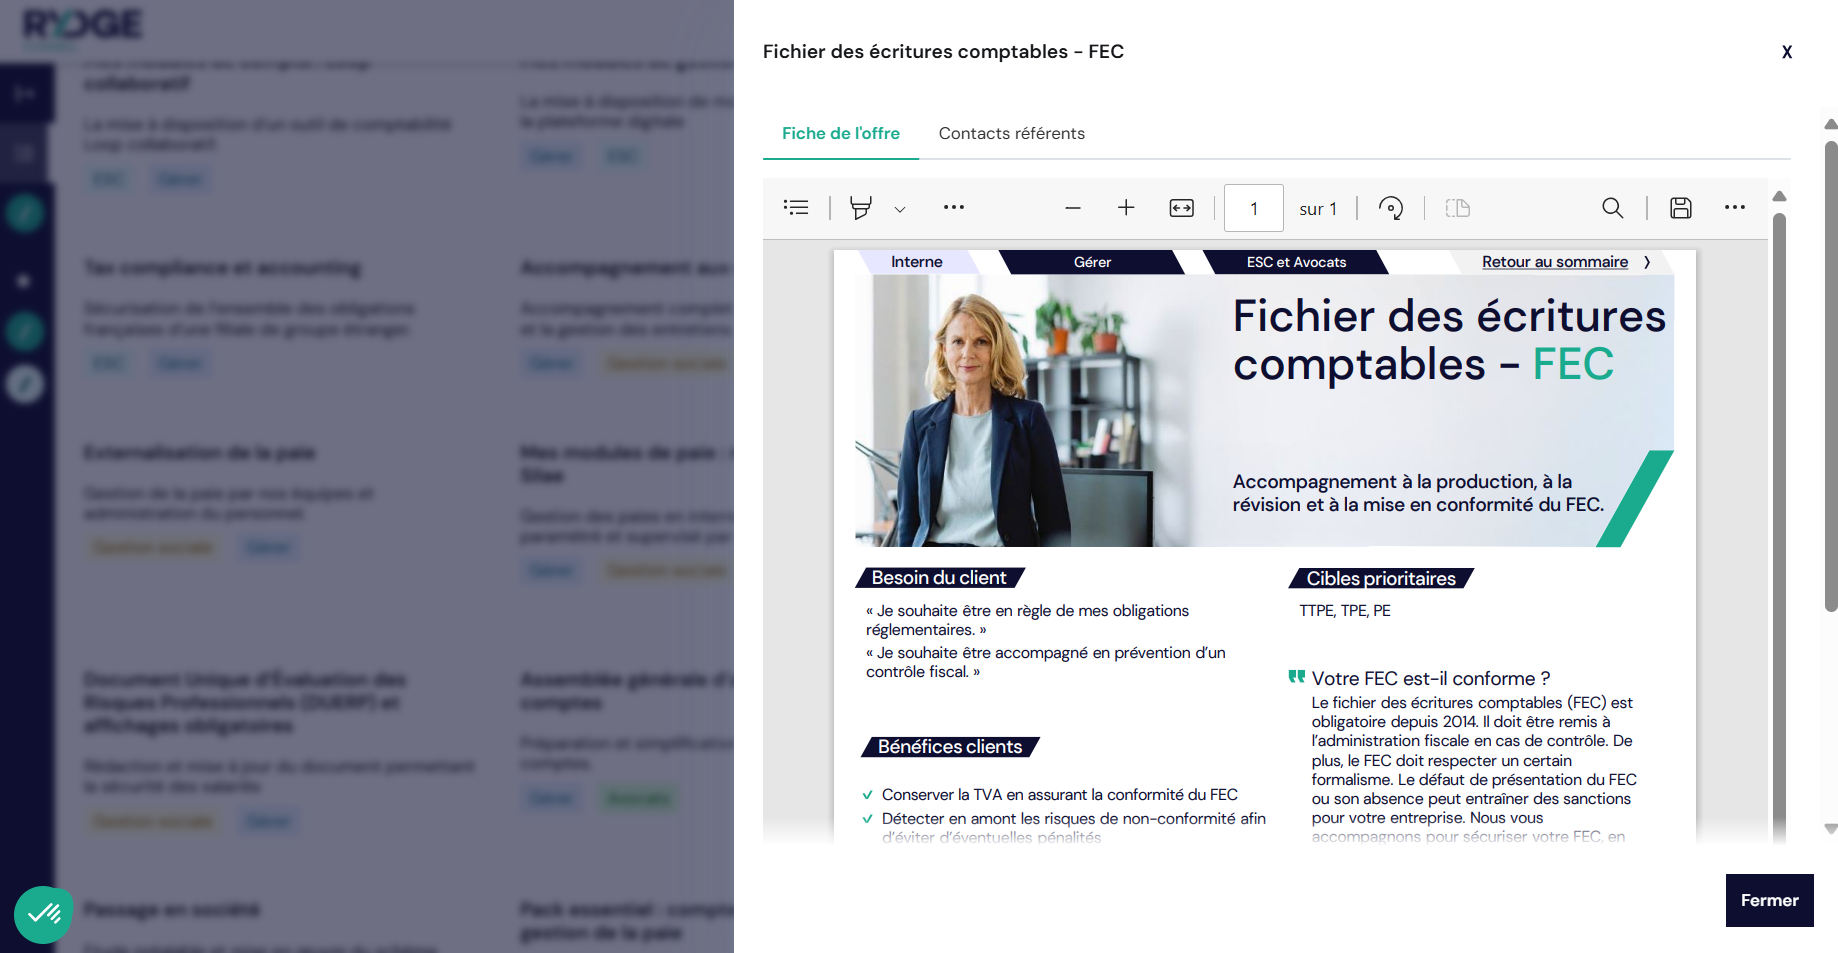The image size is (1838, 953).
Task: Click the 'TTPE, TPE, PE' text
Action: (1345, 611)
